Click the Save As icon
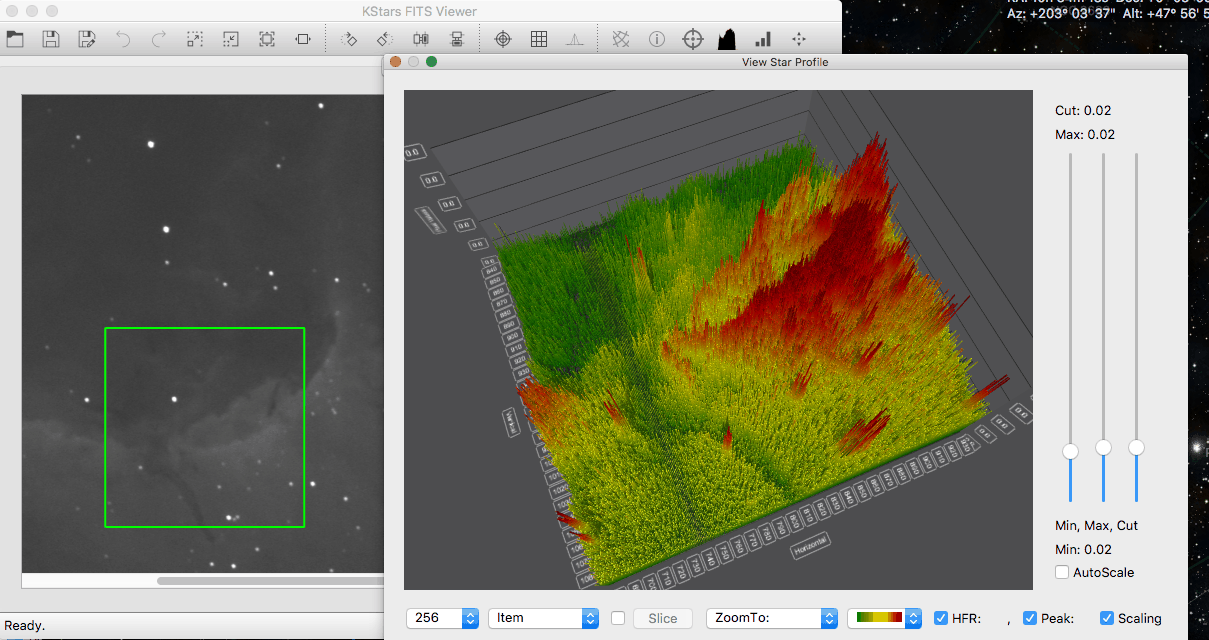This screenshot has width=1209, height=640. tap(87, 39)
